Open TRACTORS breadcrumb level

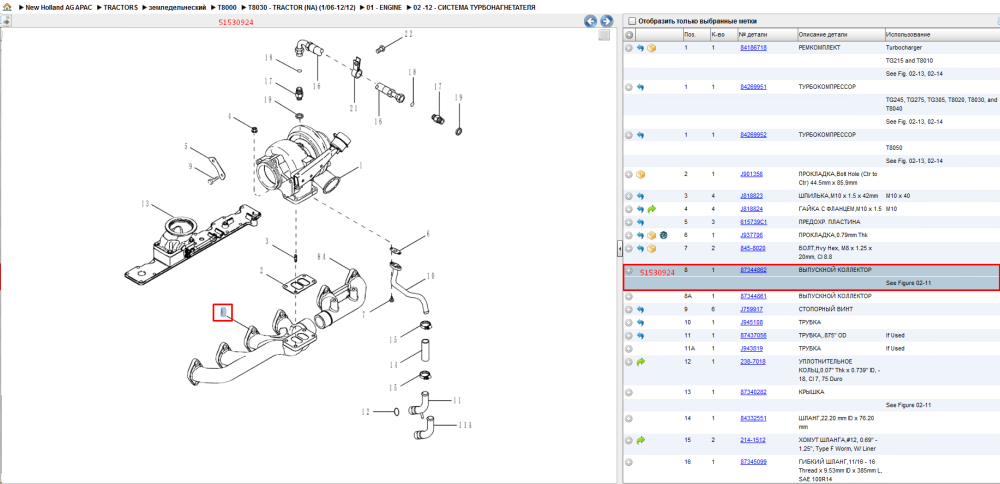tap(121, 7)
